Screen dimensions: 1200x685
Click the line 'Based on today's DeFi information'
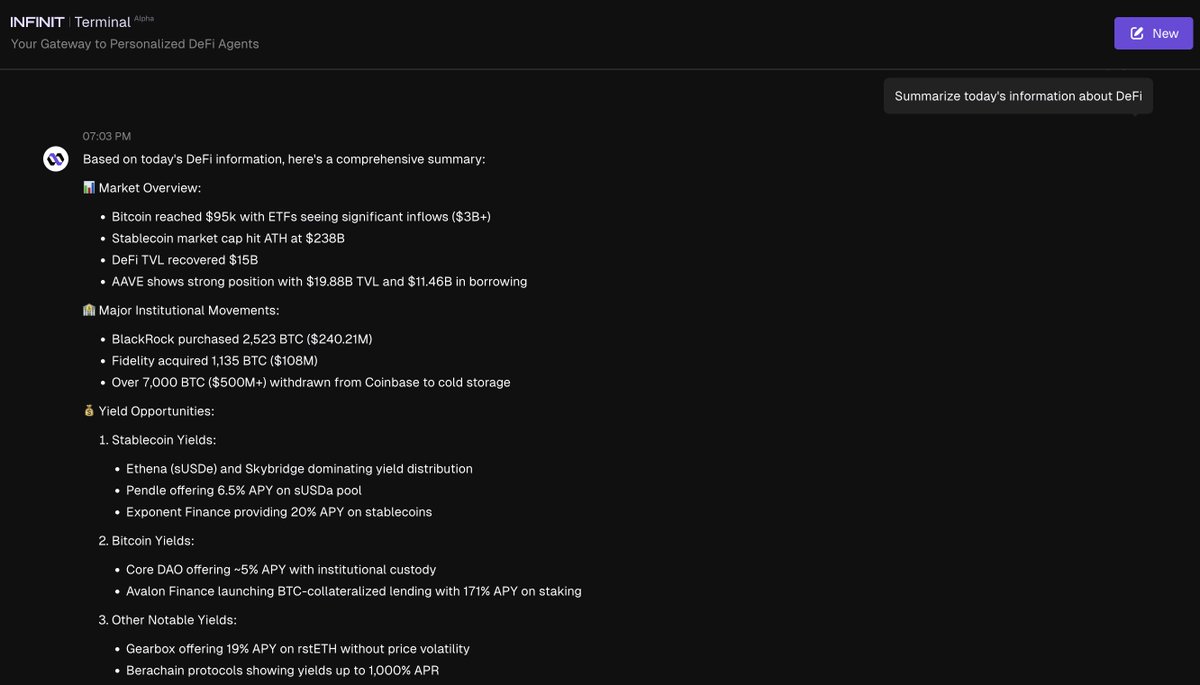284,159
